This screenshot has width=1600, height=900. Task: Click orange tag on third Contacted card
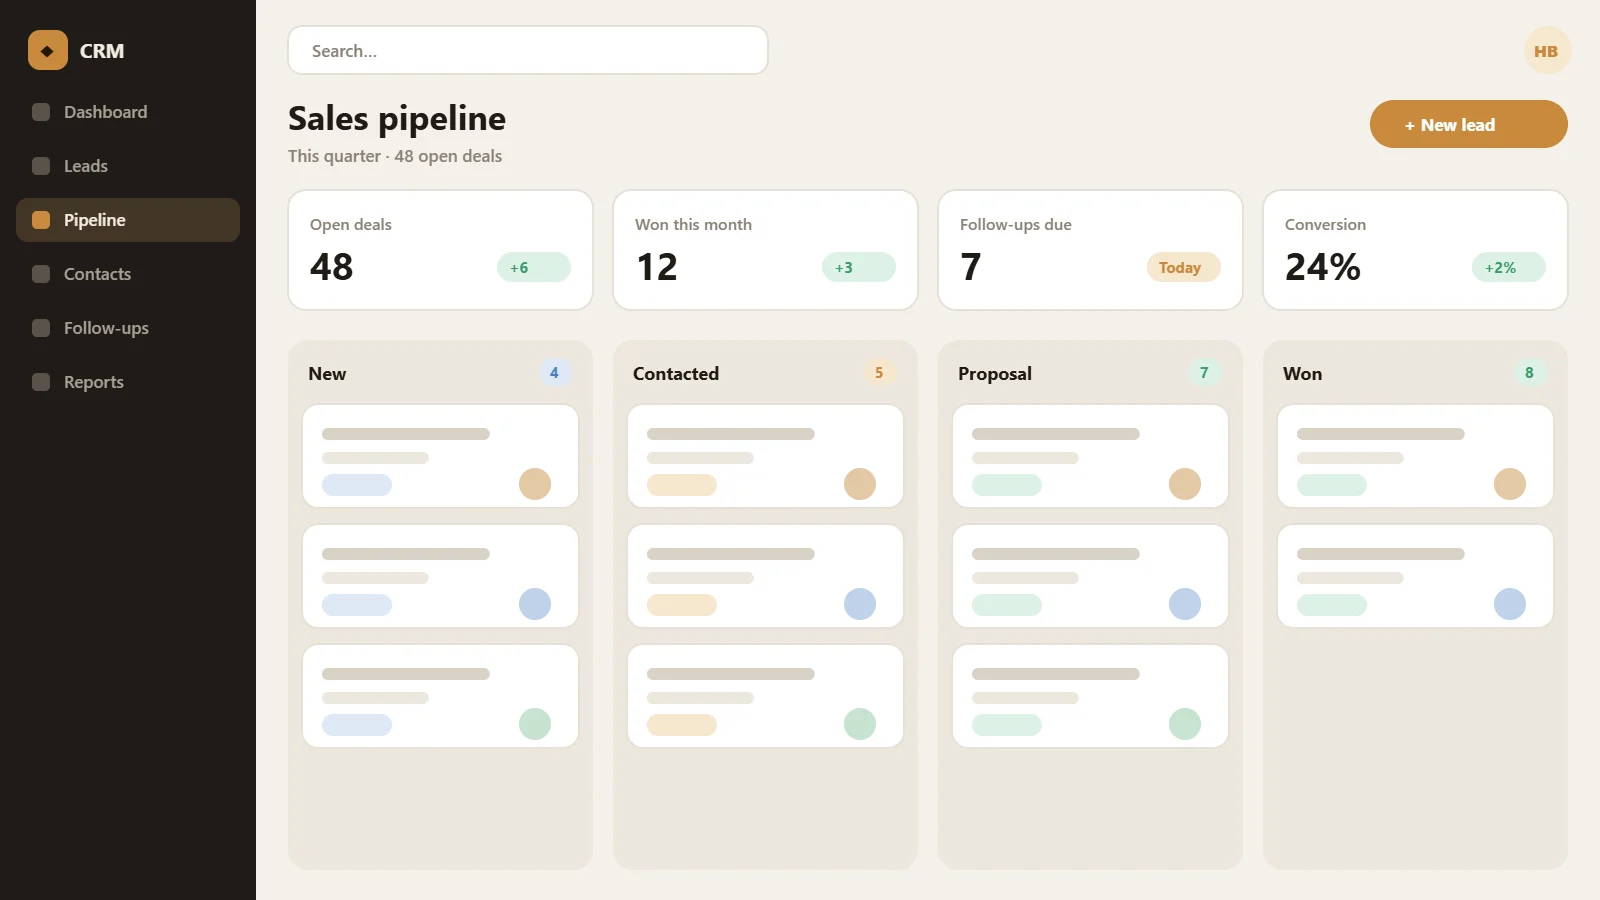(x=682, y=725)
